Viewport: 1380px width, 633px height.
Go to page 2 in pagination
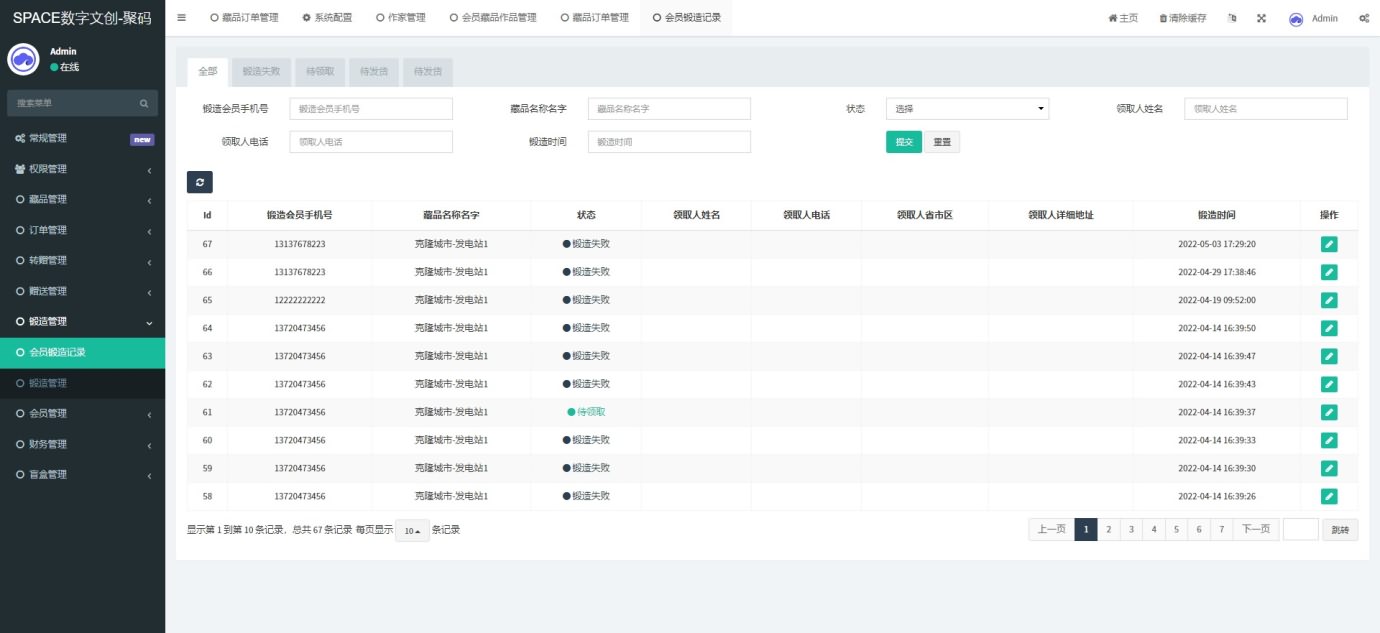coord(1108,530)
